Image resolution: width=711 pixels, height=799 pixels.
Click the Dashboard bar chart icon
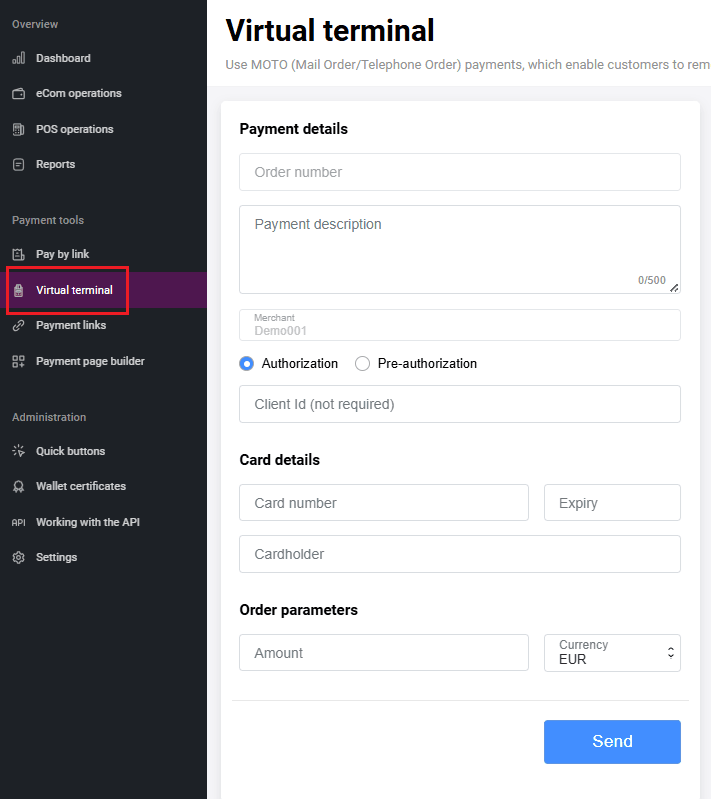tap(18, 58)
